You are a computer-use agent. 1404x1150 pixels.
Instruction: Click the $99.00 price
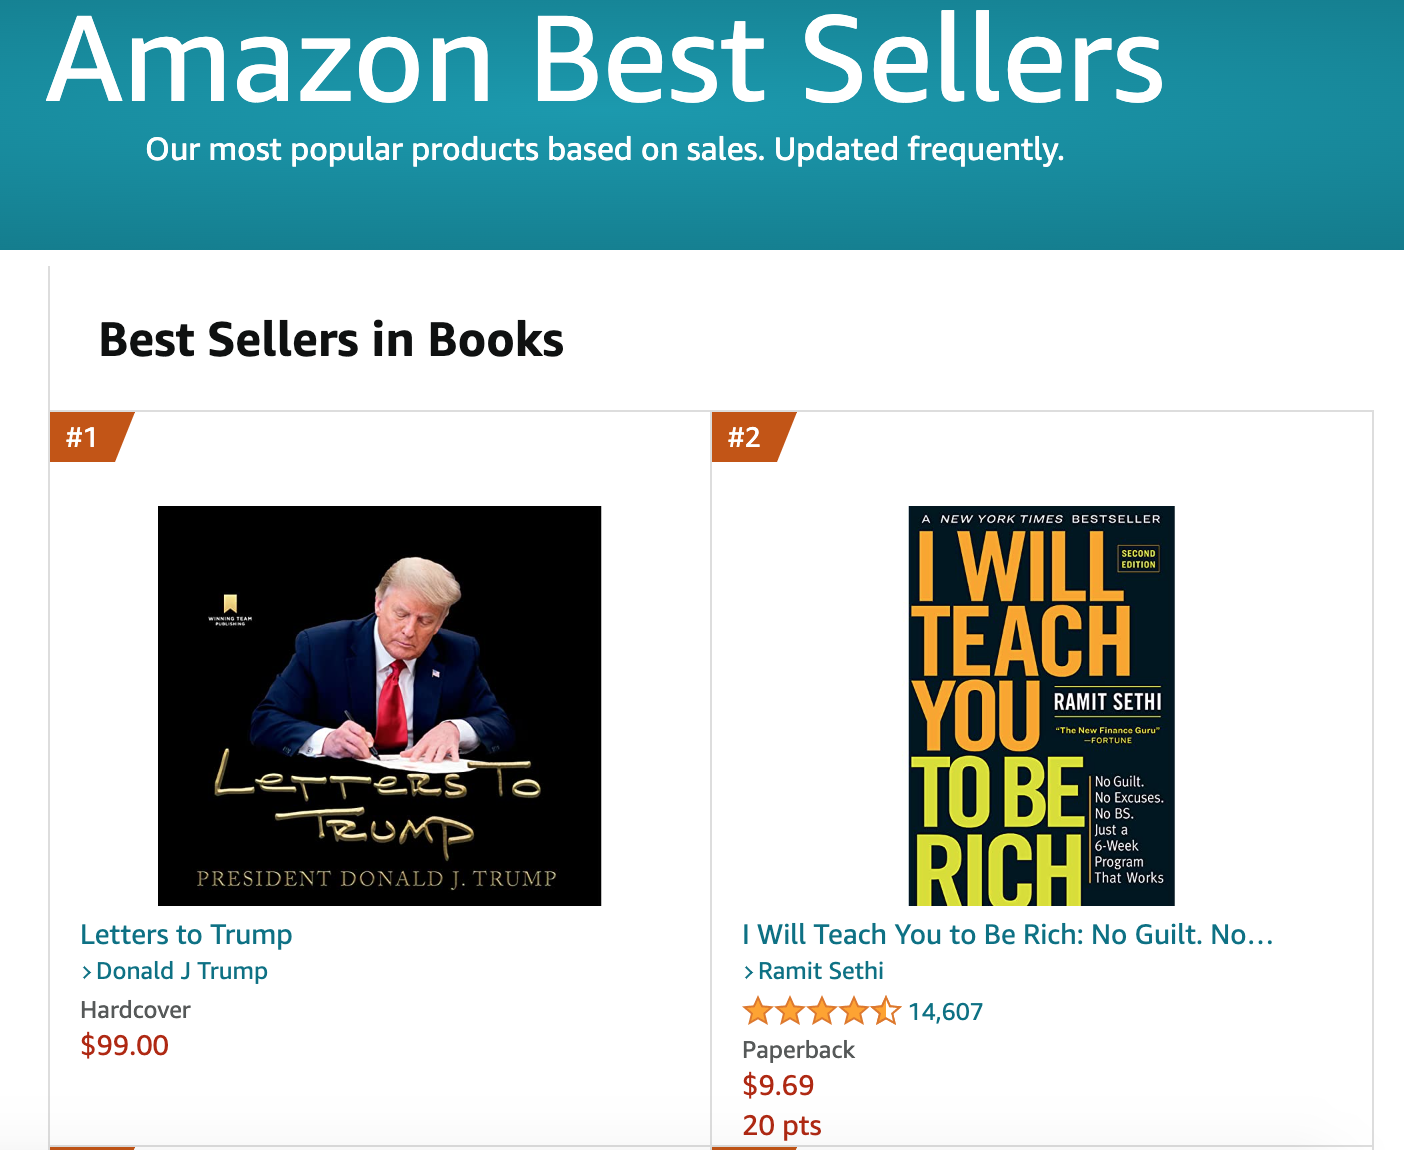(x=124, y=1046)
